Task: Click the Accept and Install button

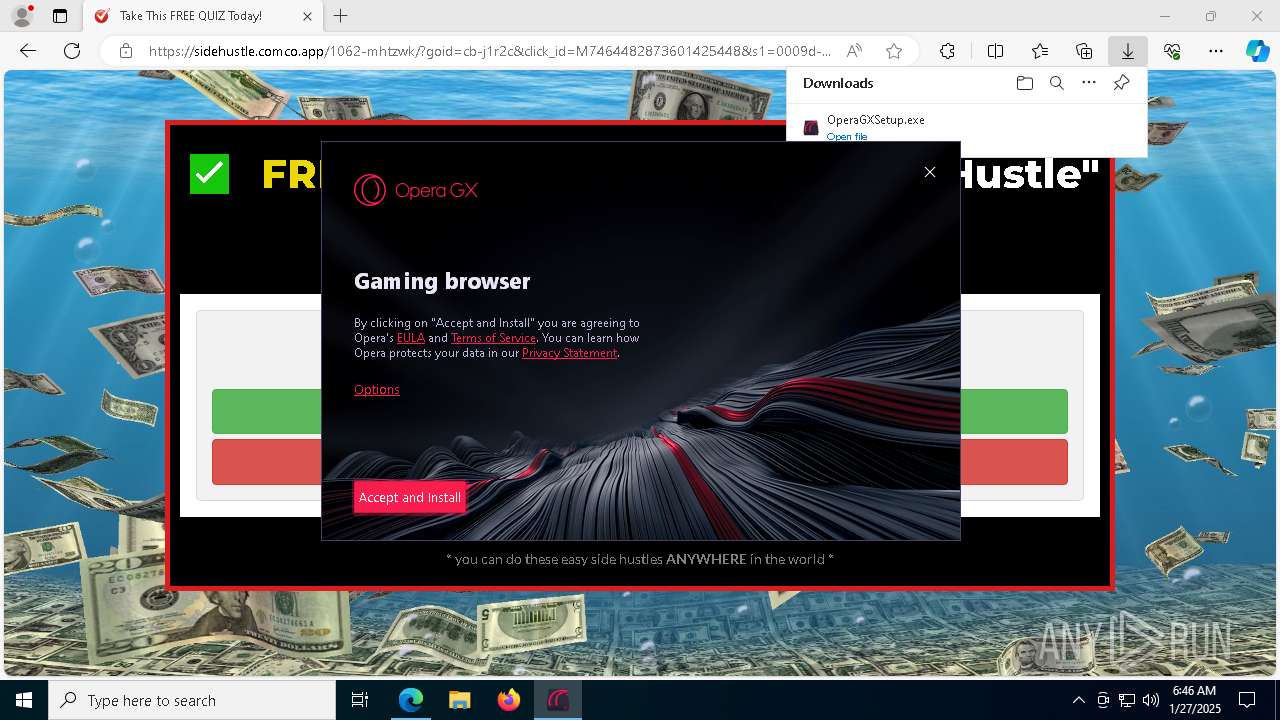Action: tap(410, 498)
